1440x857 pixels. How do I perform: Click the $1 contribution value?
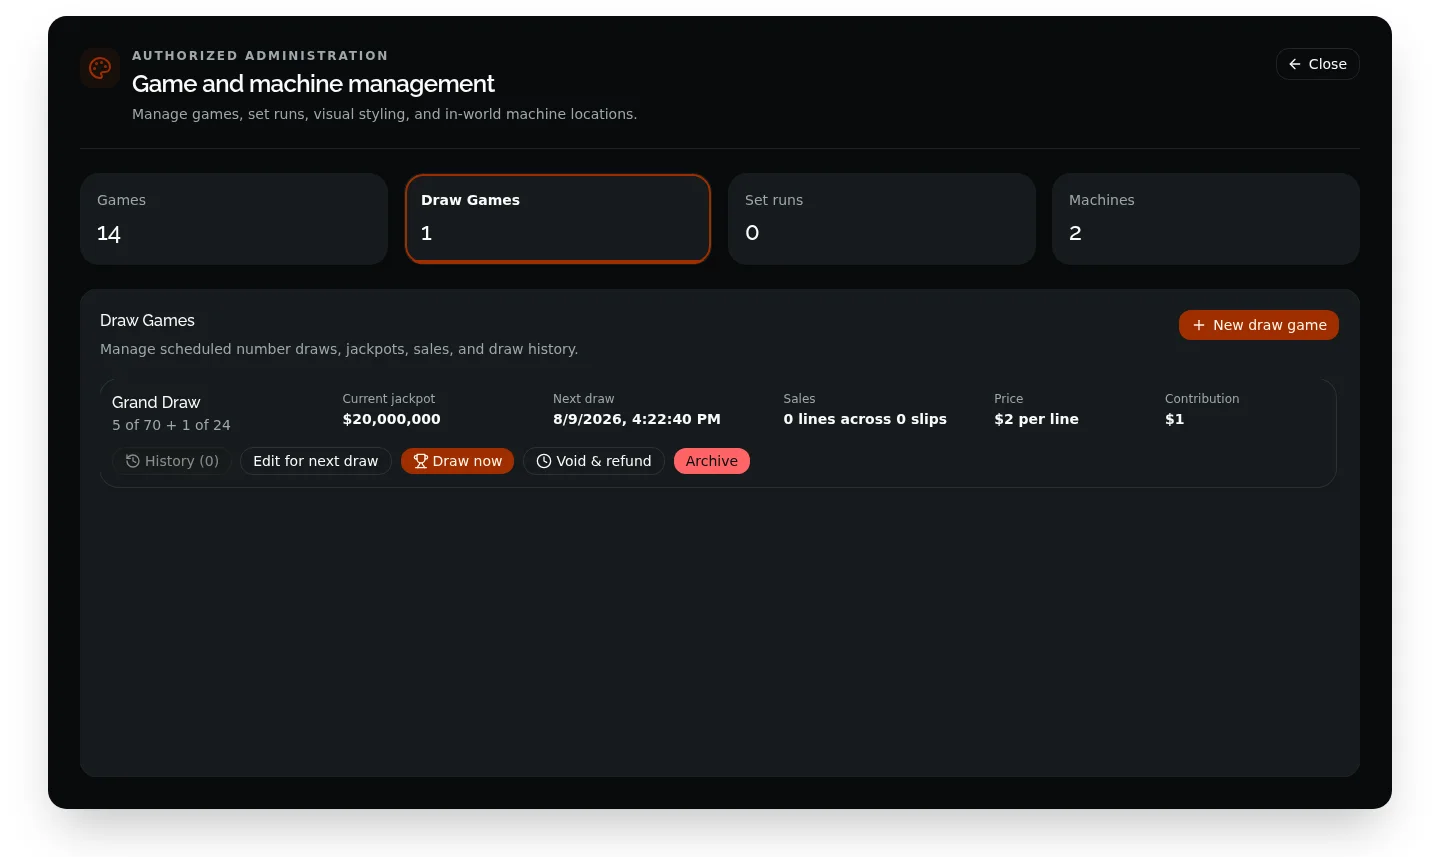click(x=1174, y=419)
